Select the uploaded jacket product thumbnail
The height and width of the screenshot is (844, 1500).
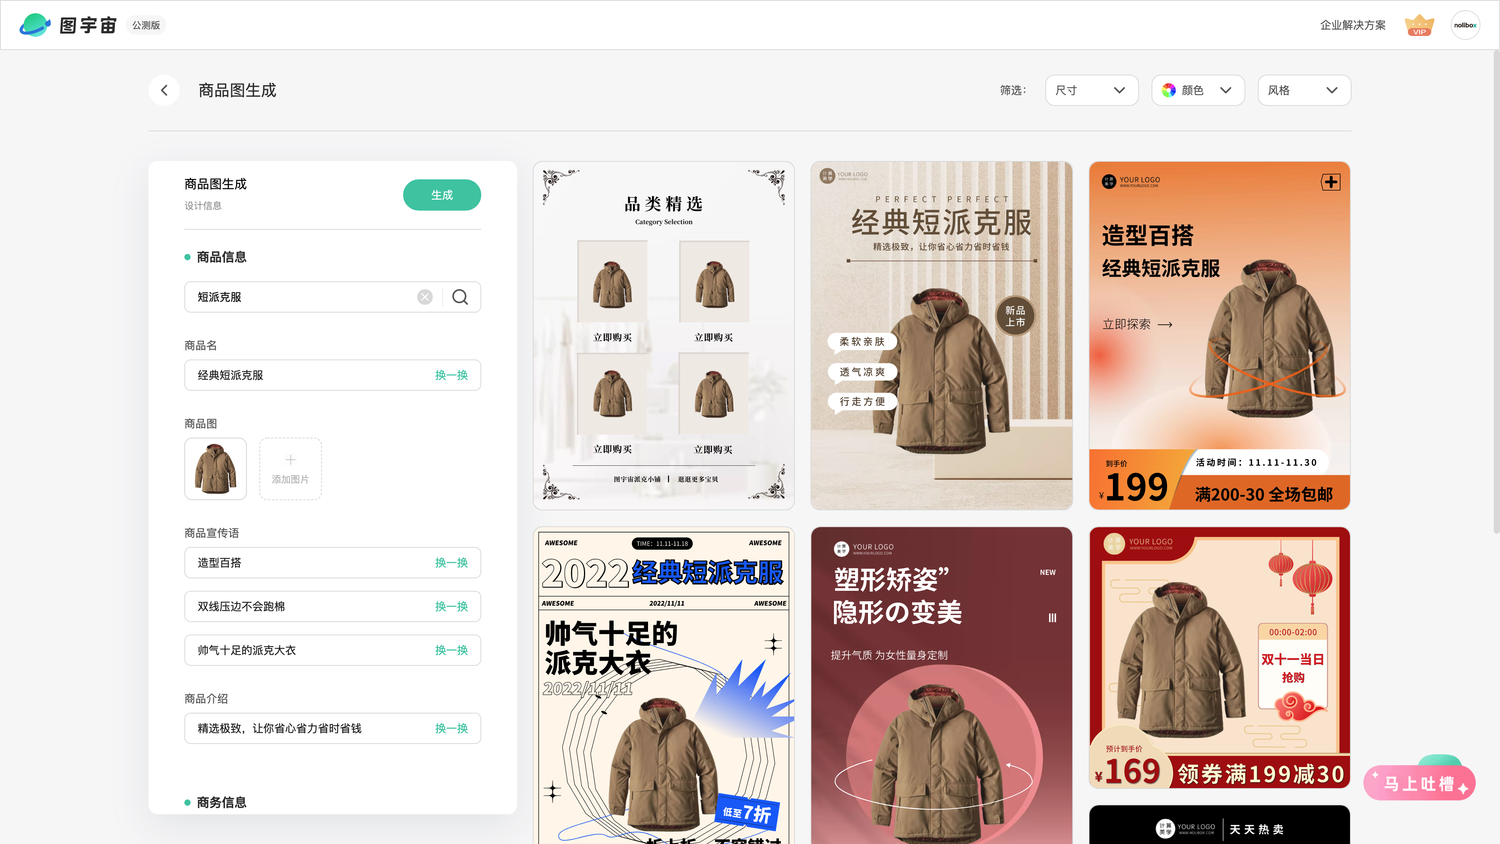click(x=215, y=469)
